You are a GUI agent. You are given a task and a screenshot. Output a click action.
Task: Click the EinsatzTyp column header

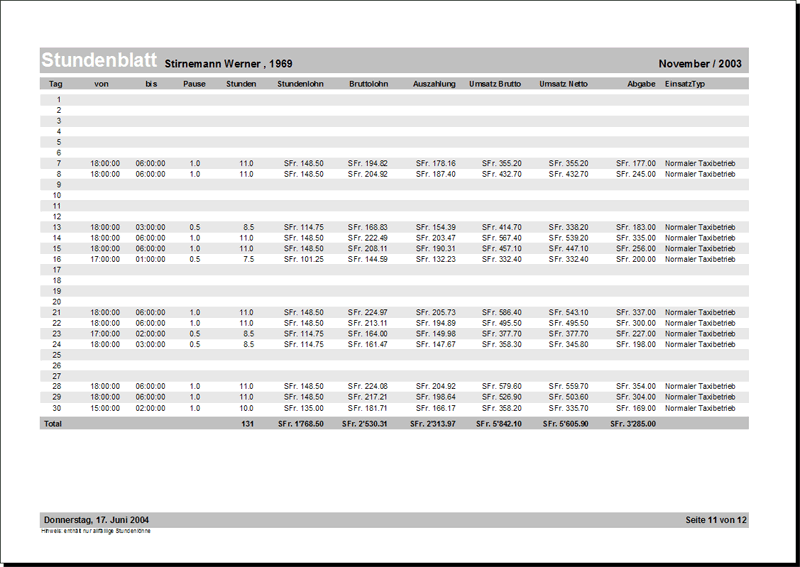pyautogui.click(x=685, y=84)
